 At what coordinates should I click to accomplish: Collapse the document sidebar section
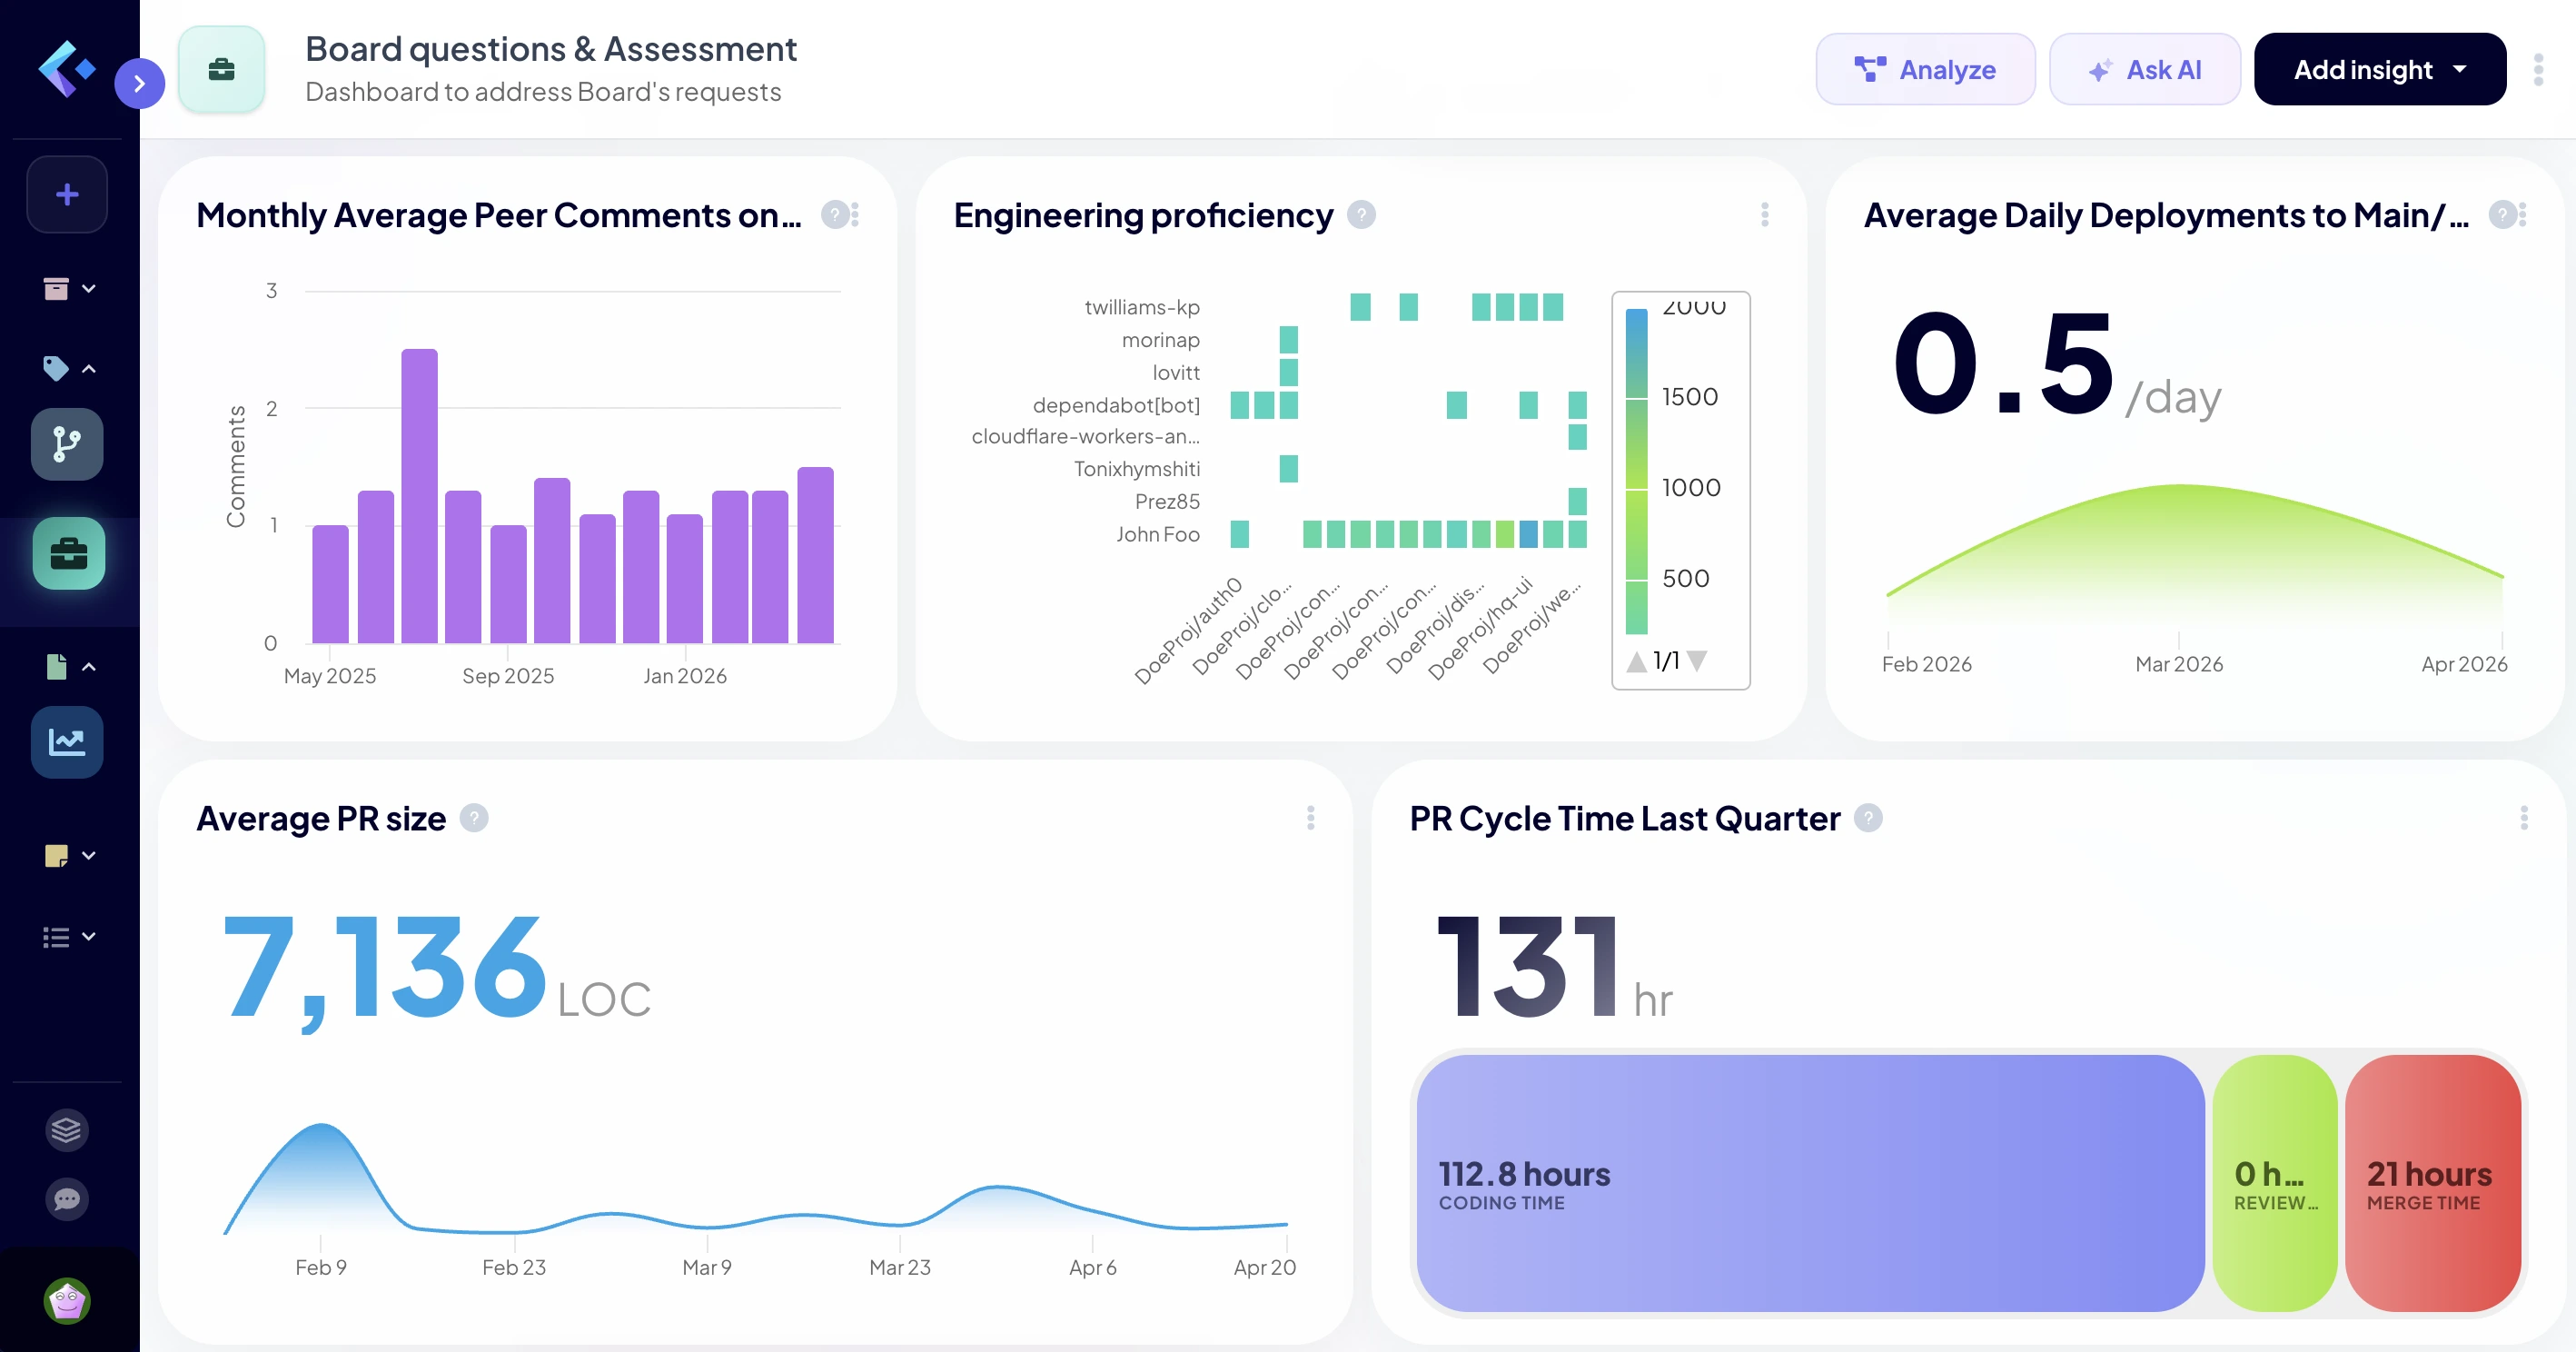pos(68,667)
